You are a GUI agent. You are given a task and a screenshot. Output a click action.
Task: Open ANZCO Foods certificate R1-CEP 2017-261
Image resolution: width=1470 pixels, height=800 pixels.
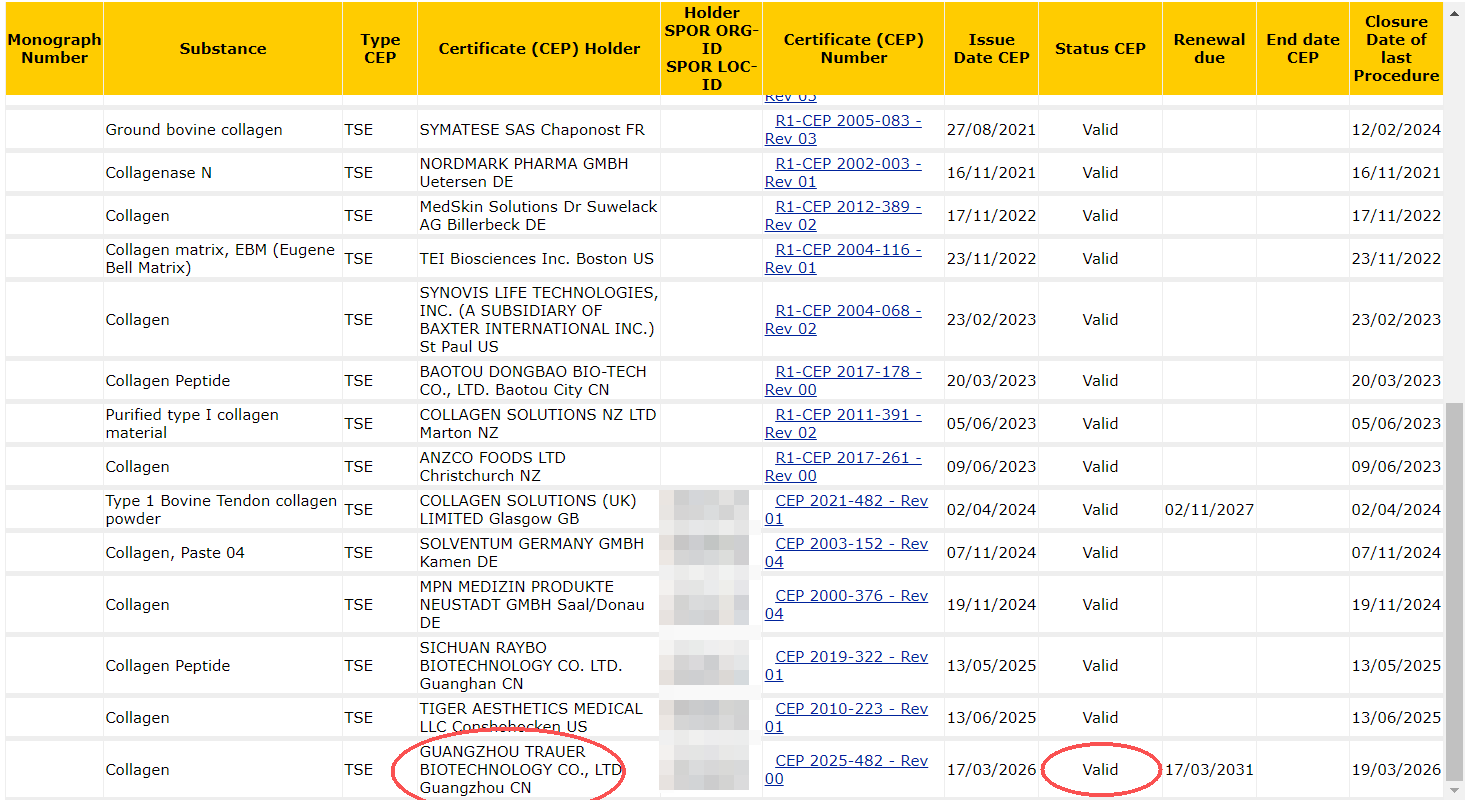point(848,458)
